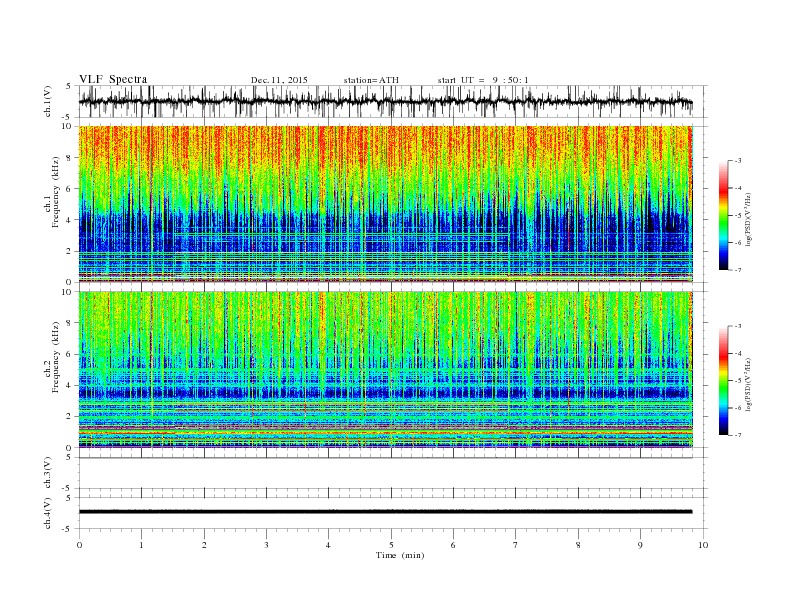Click the time axis tick label "4"

click(328, 545)
